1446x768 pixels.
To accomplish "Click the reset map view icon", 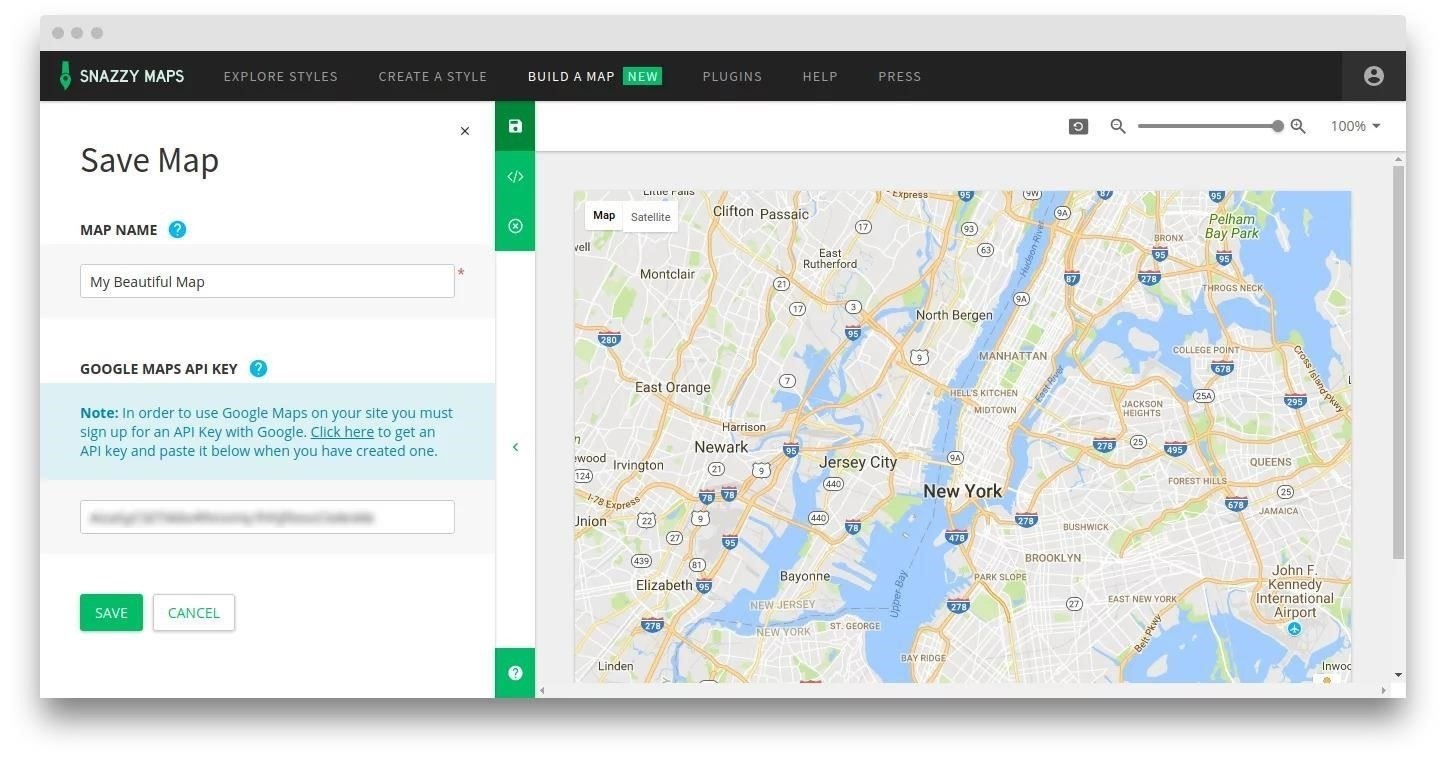I will coord(1078,126).
